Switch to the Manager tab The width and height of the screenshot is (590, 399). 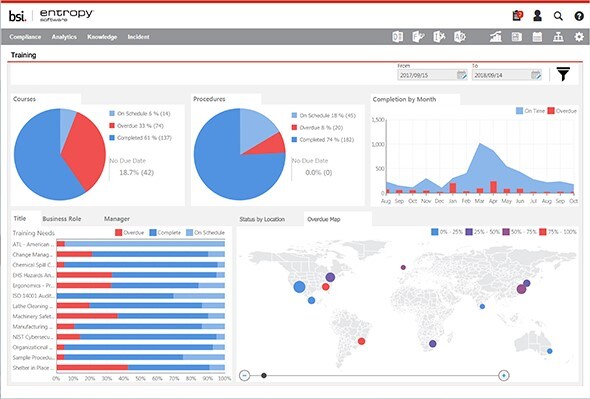(117, 219)
